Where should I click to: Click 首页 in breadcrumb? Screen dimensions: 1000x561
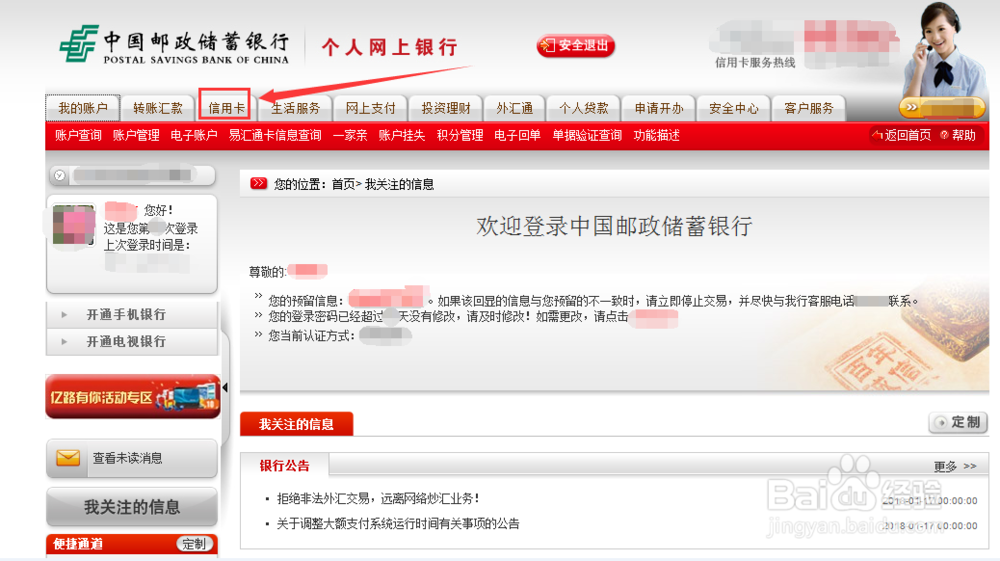(343, 184)
